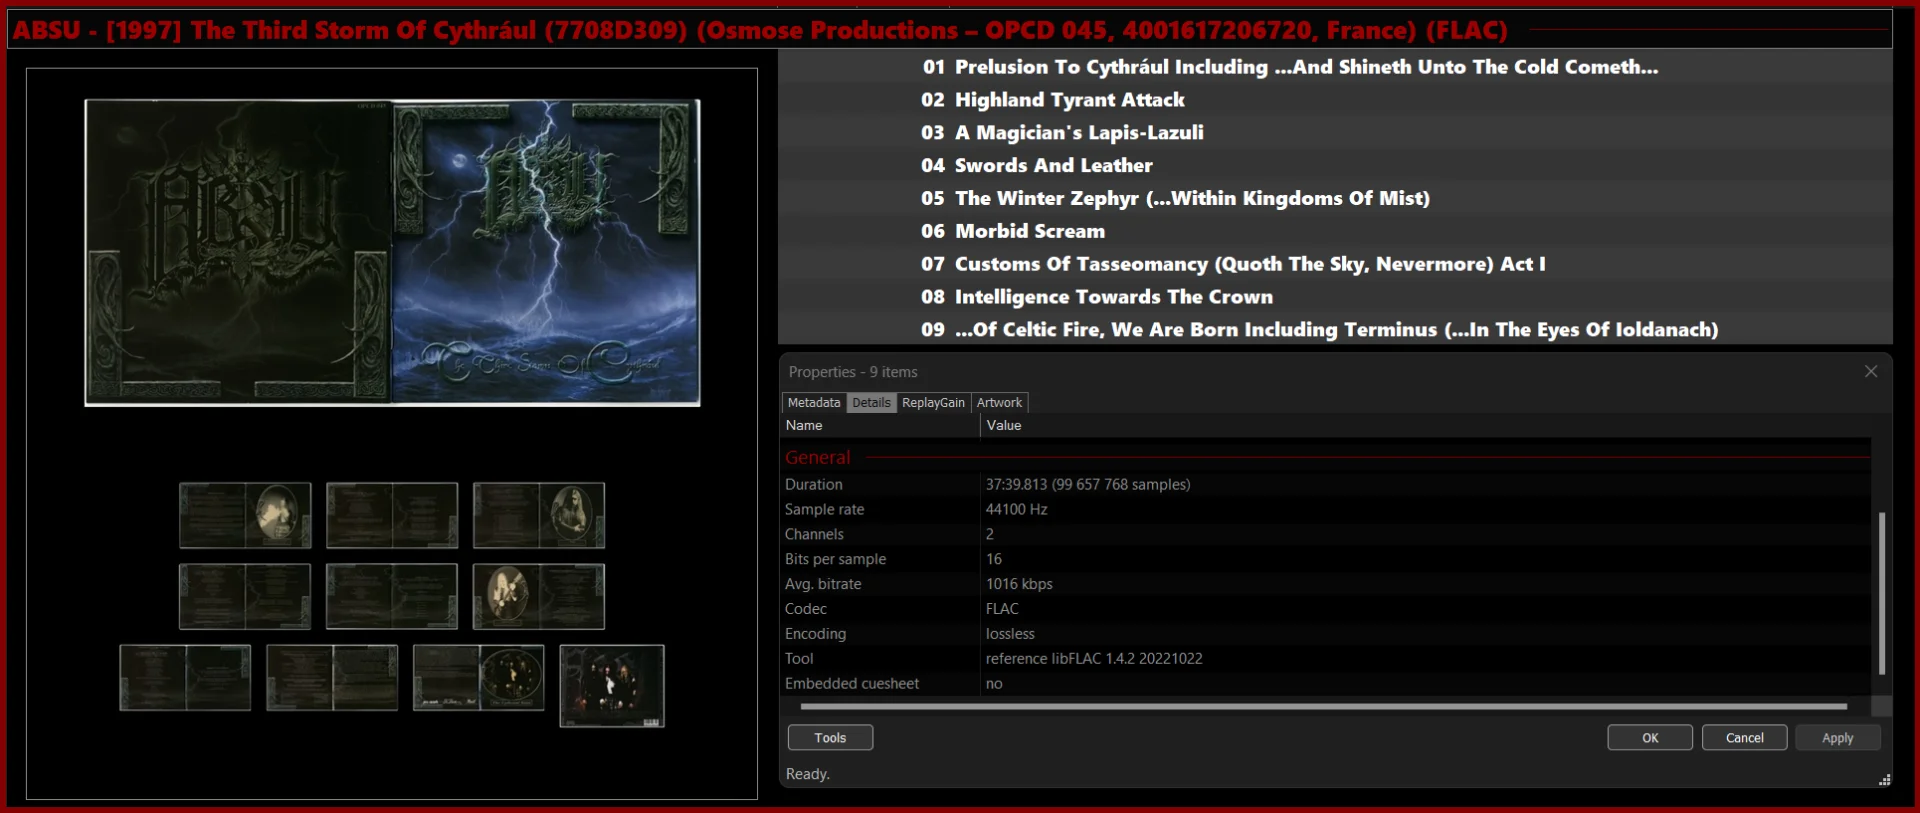
Task: Select track 05 The Winter Zephyr
Action: tap(1335, 198)
